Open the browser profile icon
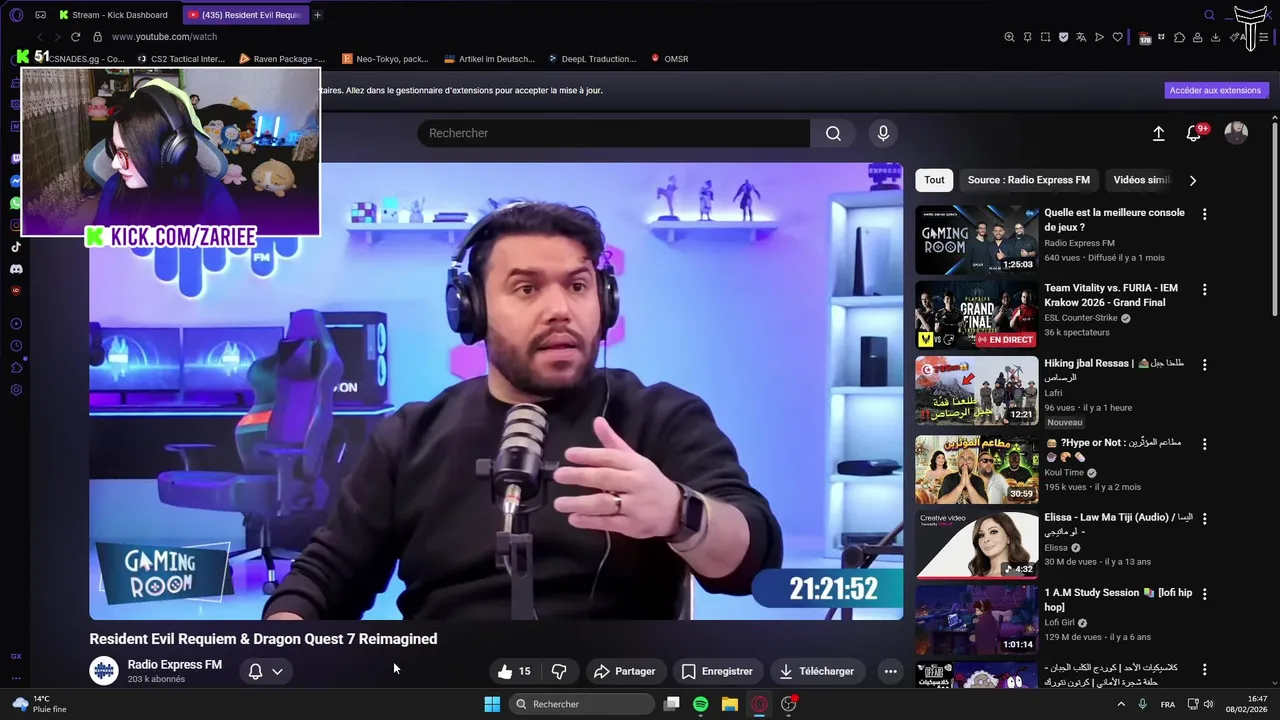Viewport: 1280px width, 720px height. [1197, 37]
